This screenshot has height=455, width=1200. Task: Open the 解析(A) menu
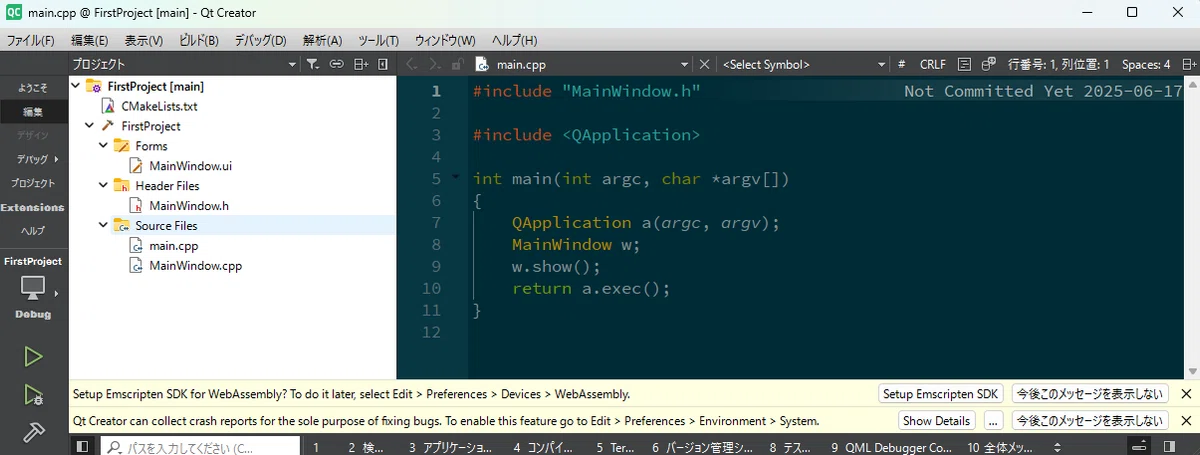tap(322, 41)
